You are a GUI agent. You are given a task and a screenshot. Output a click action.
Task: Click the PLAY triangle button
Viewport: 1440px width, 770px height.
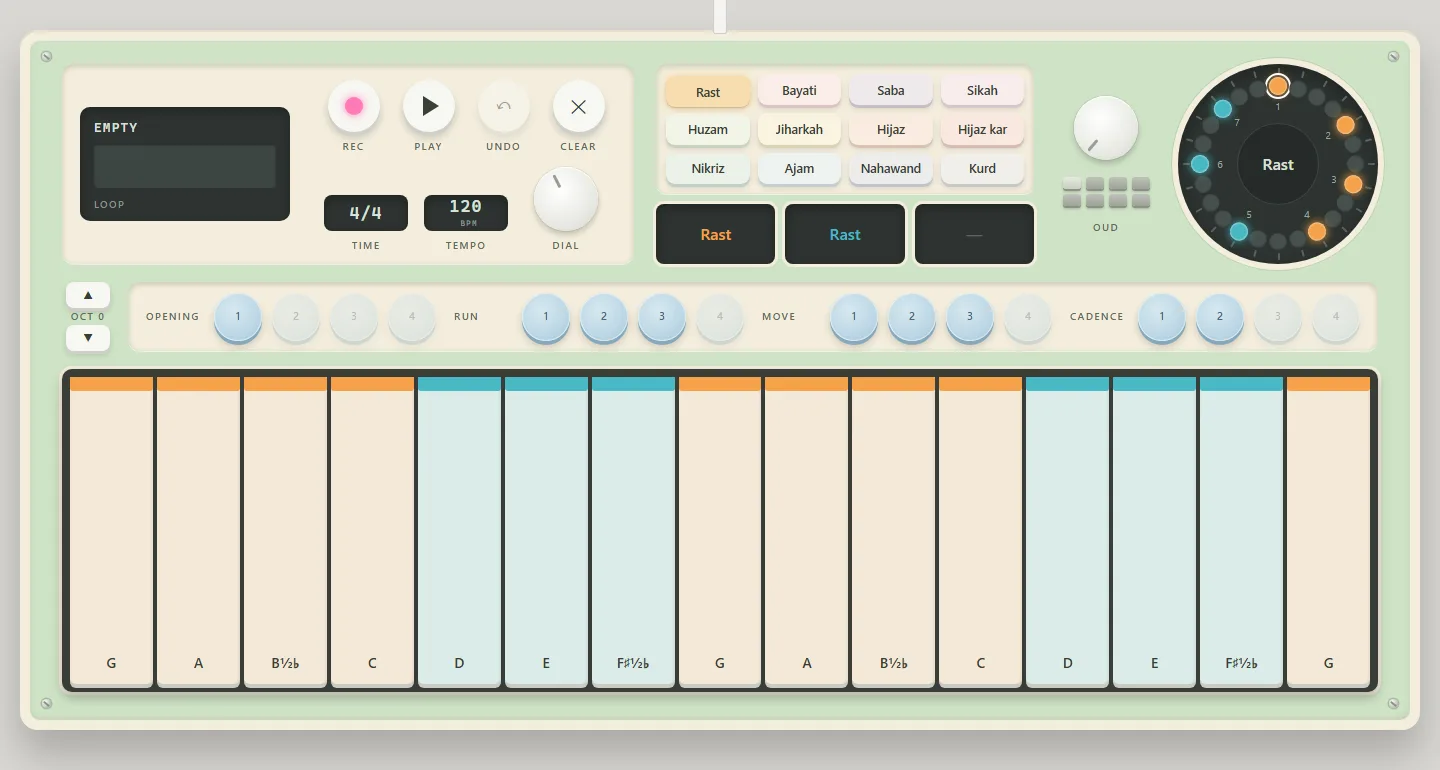[429, 106]
